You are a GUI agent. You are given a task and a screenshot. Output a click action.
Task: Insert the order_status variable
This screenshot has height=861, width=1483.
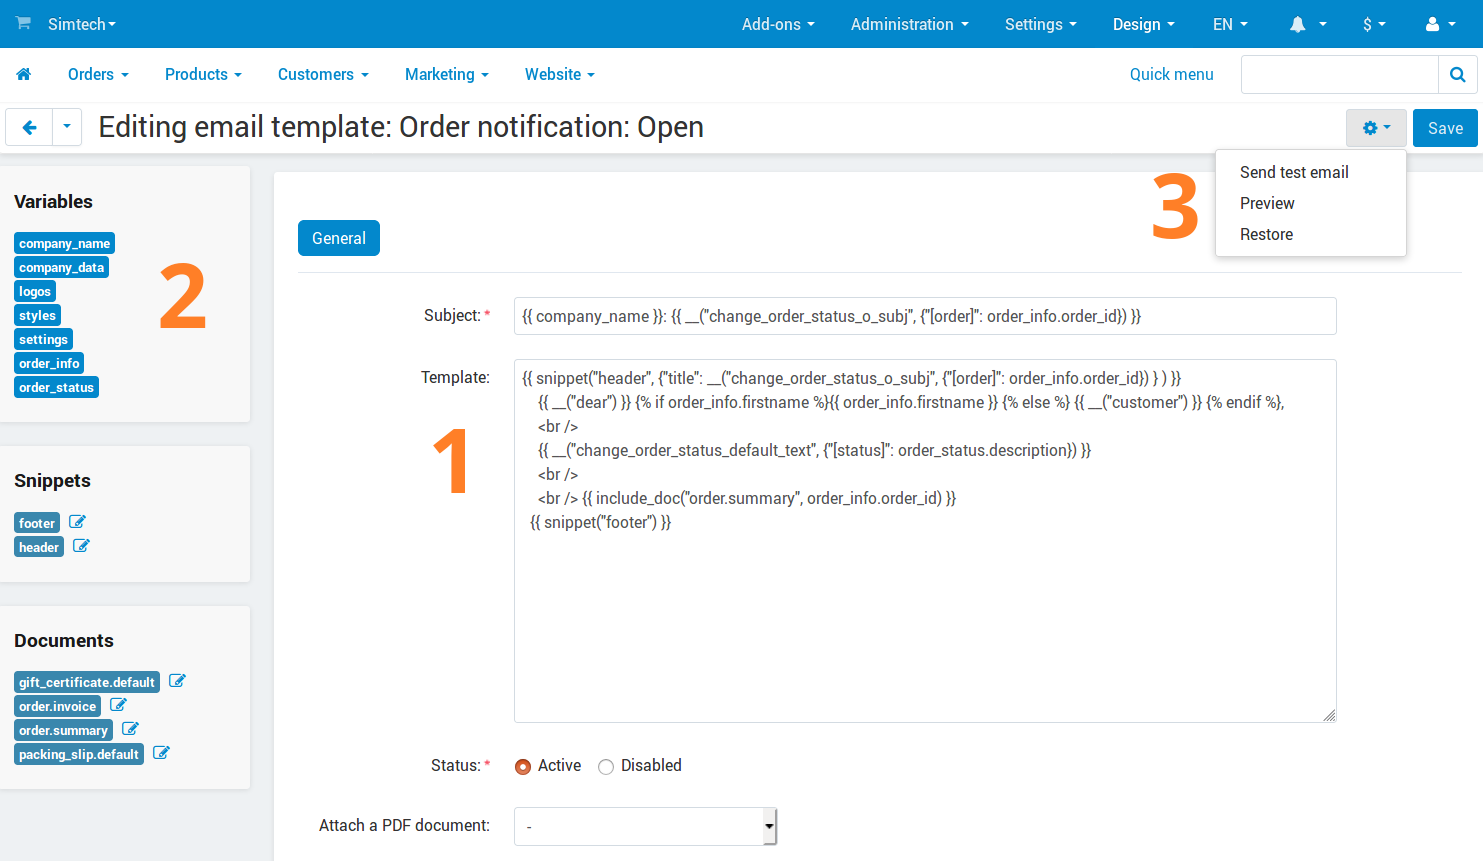56,387
